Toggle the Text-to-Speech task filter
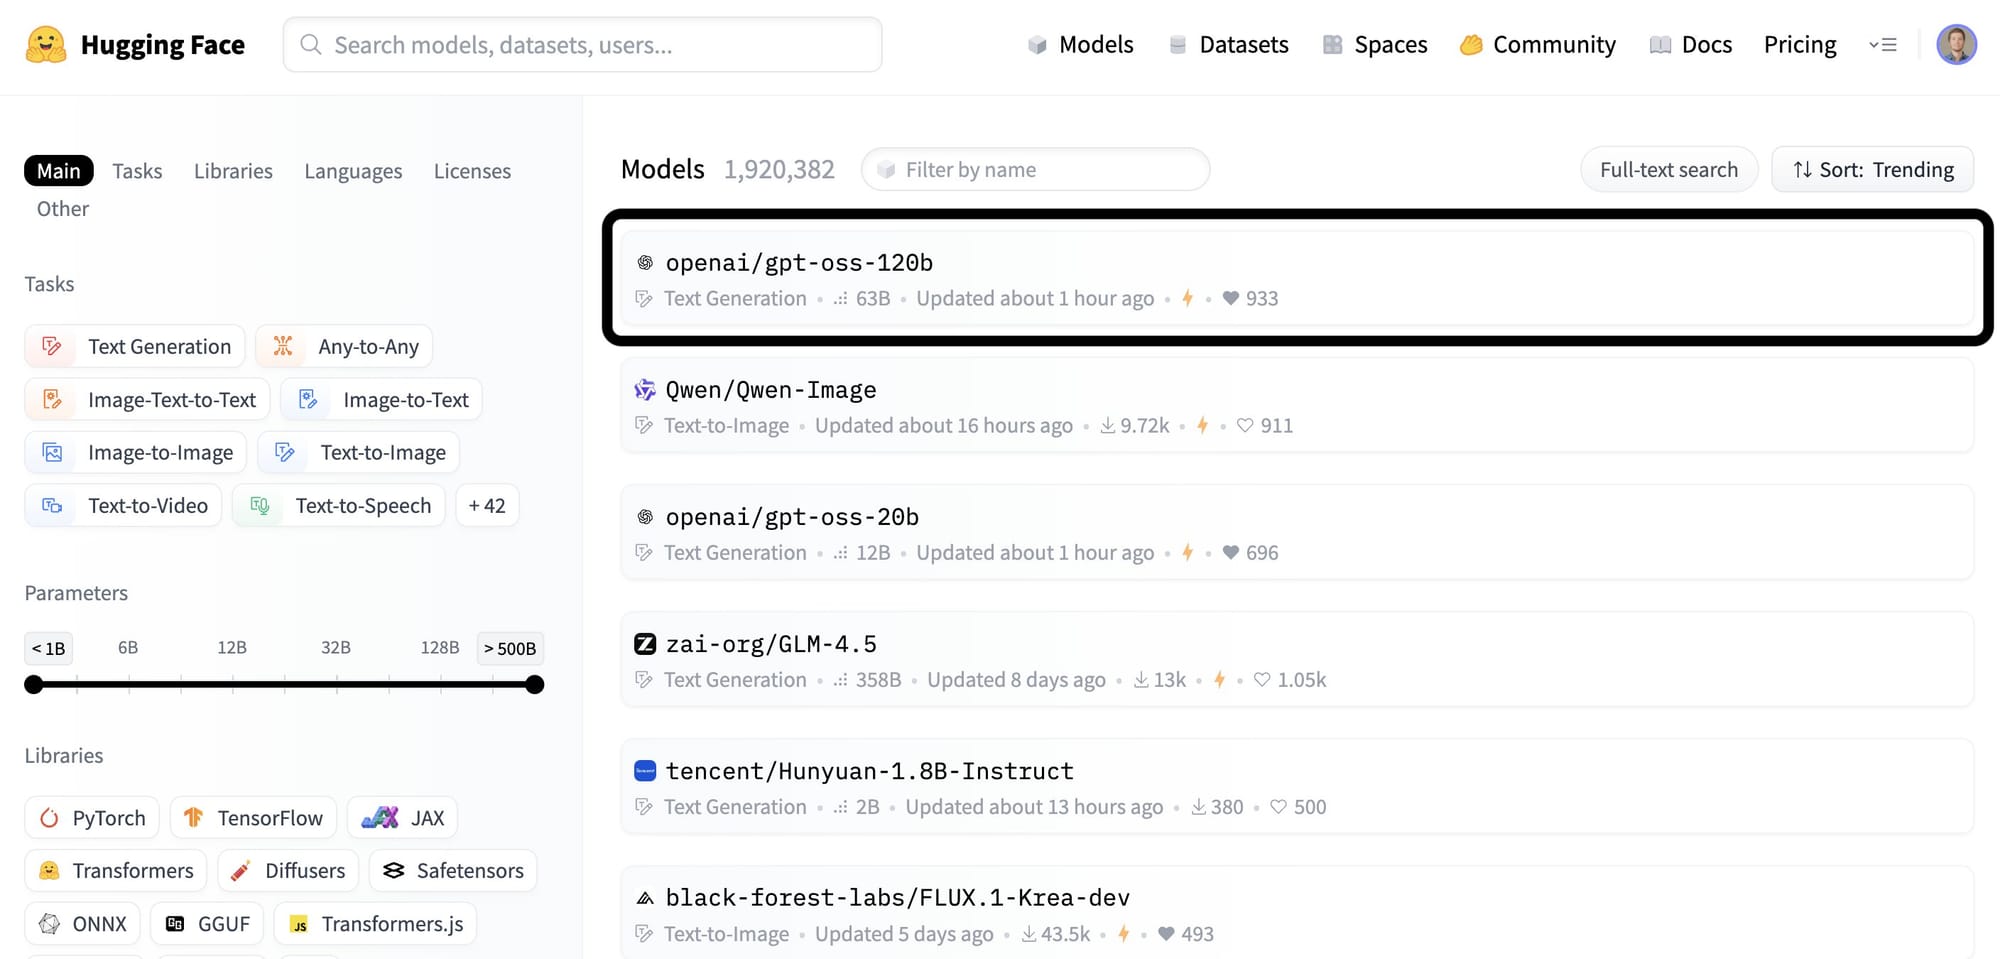 (339, 505)
